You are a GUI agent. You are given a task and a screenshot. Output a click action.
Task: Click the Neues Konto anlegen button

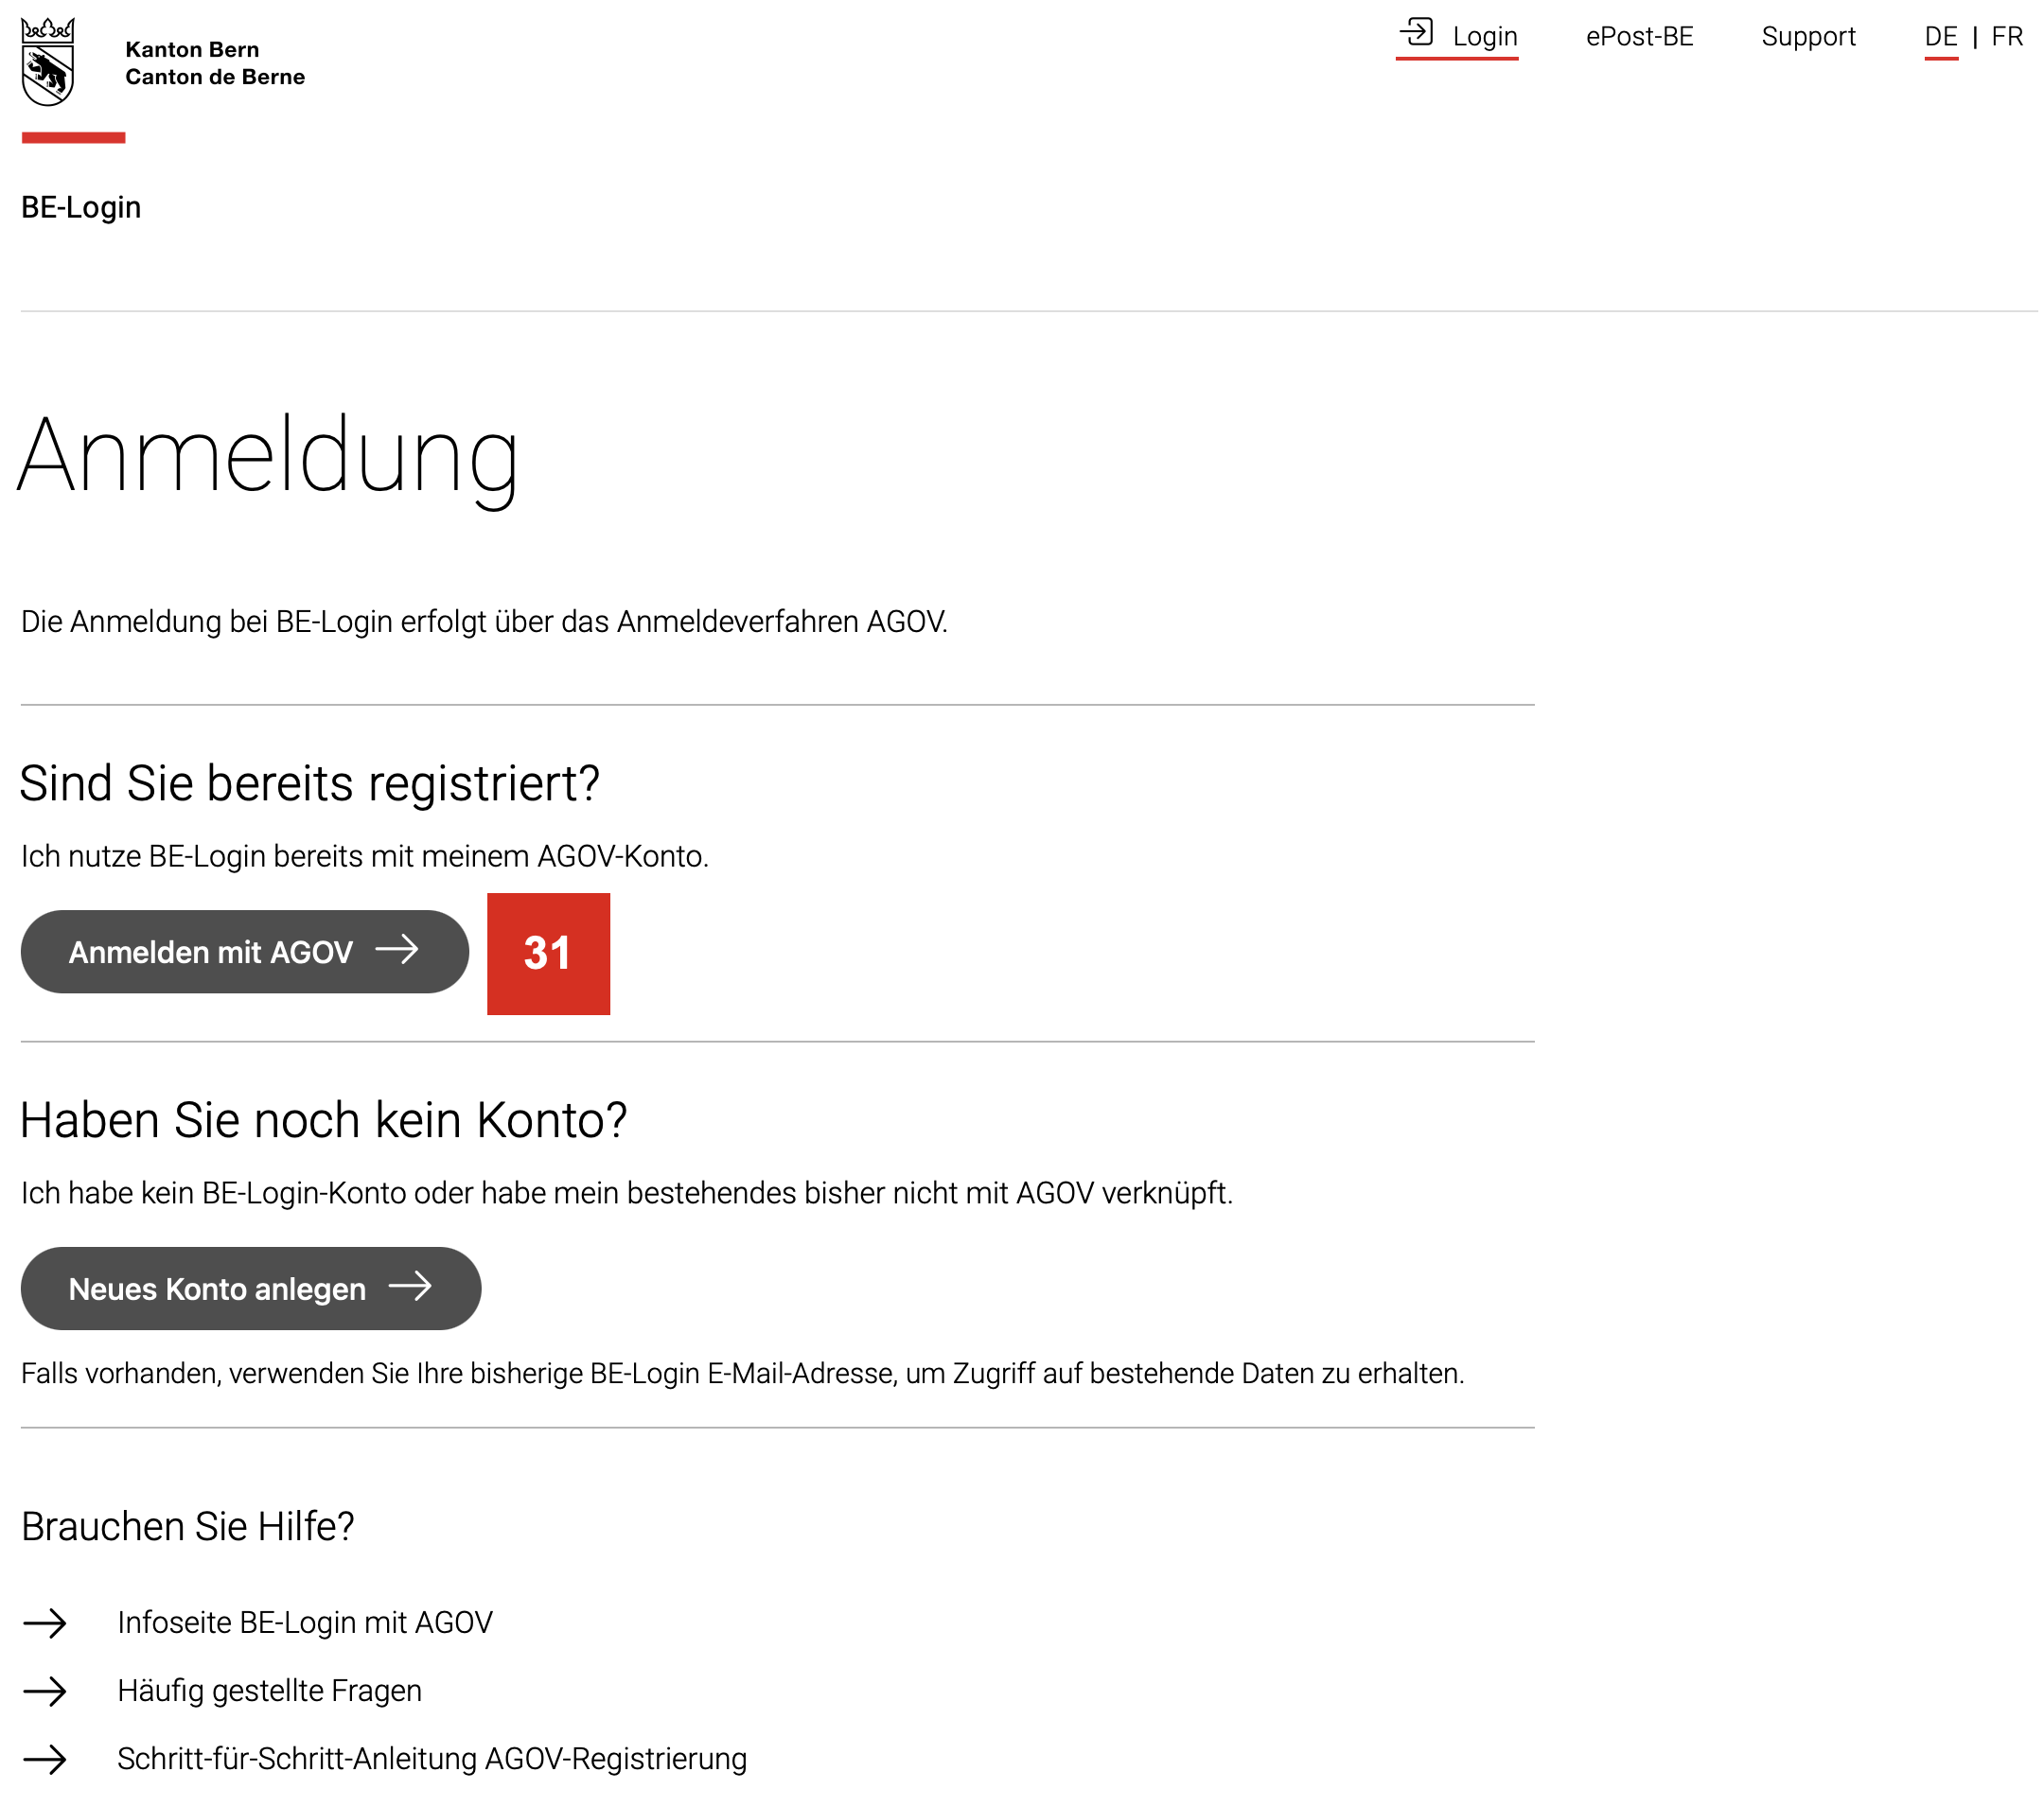251,1288
